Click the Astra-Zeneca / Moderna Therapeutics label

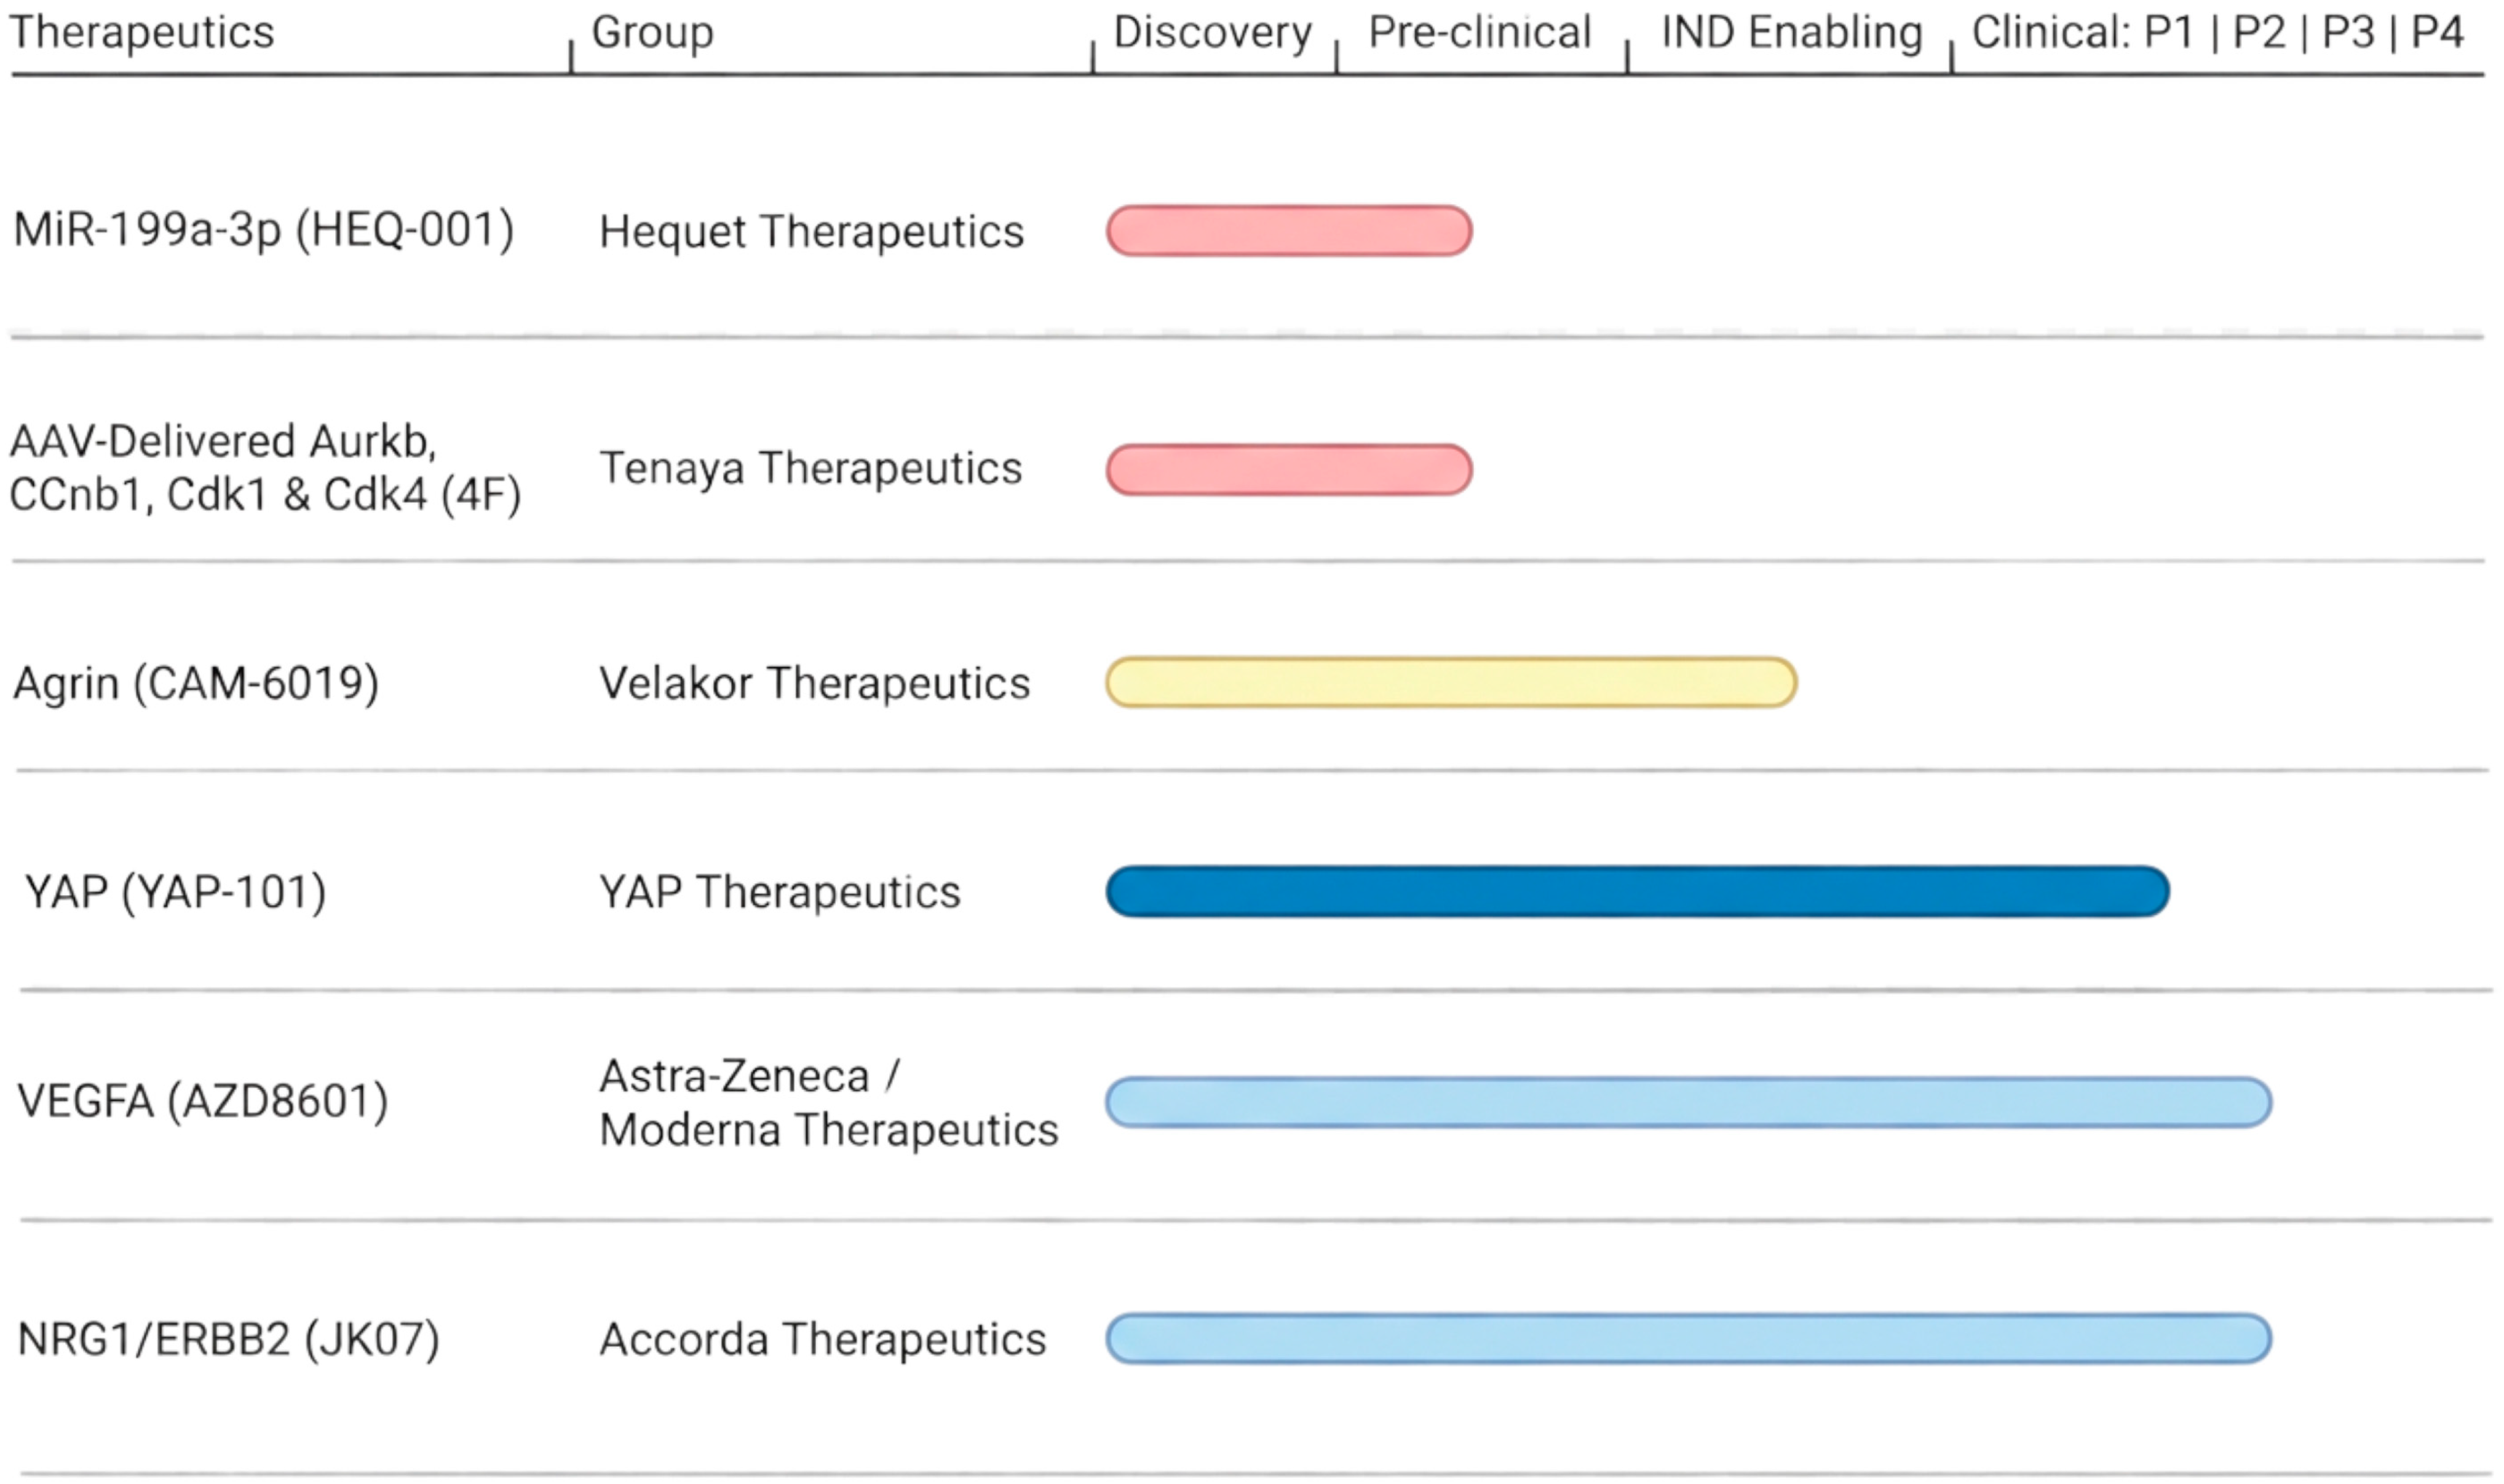tap(828, 1103)
